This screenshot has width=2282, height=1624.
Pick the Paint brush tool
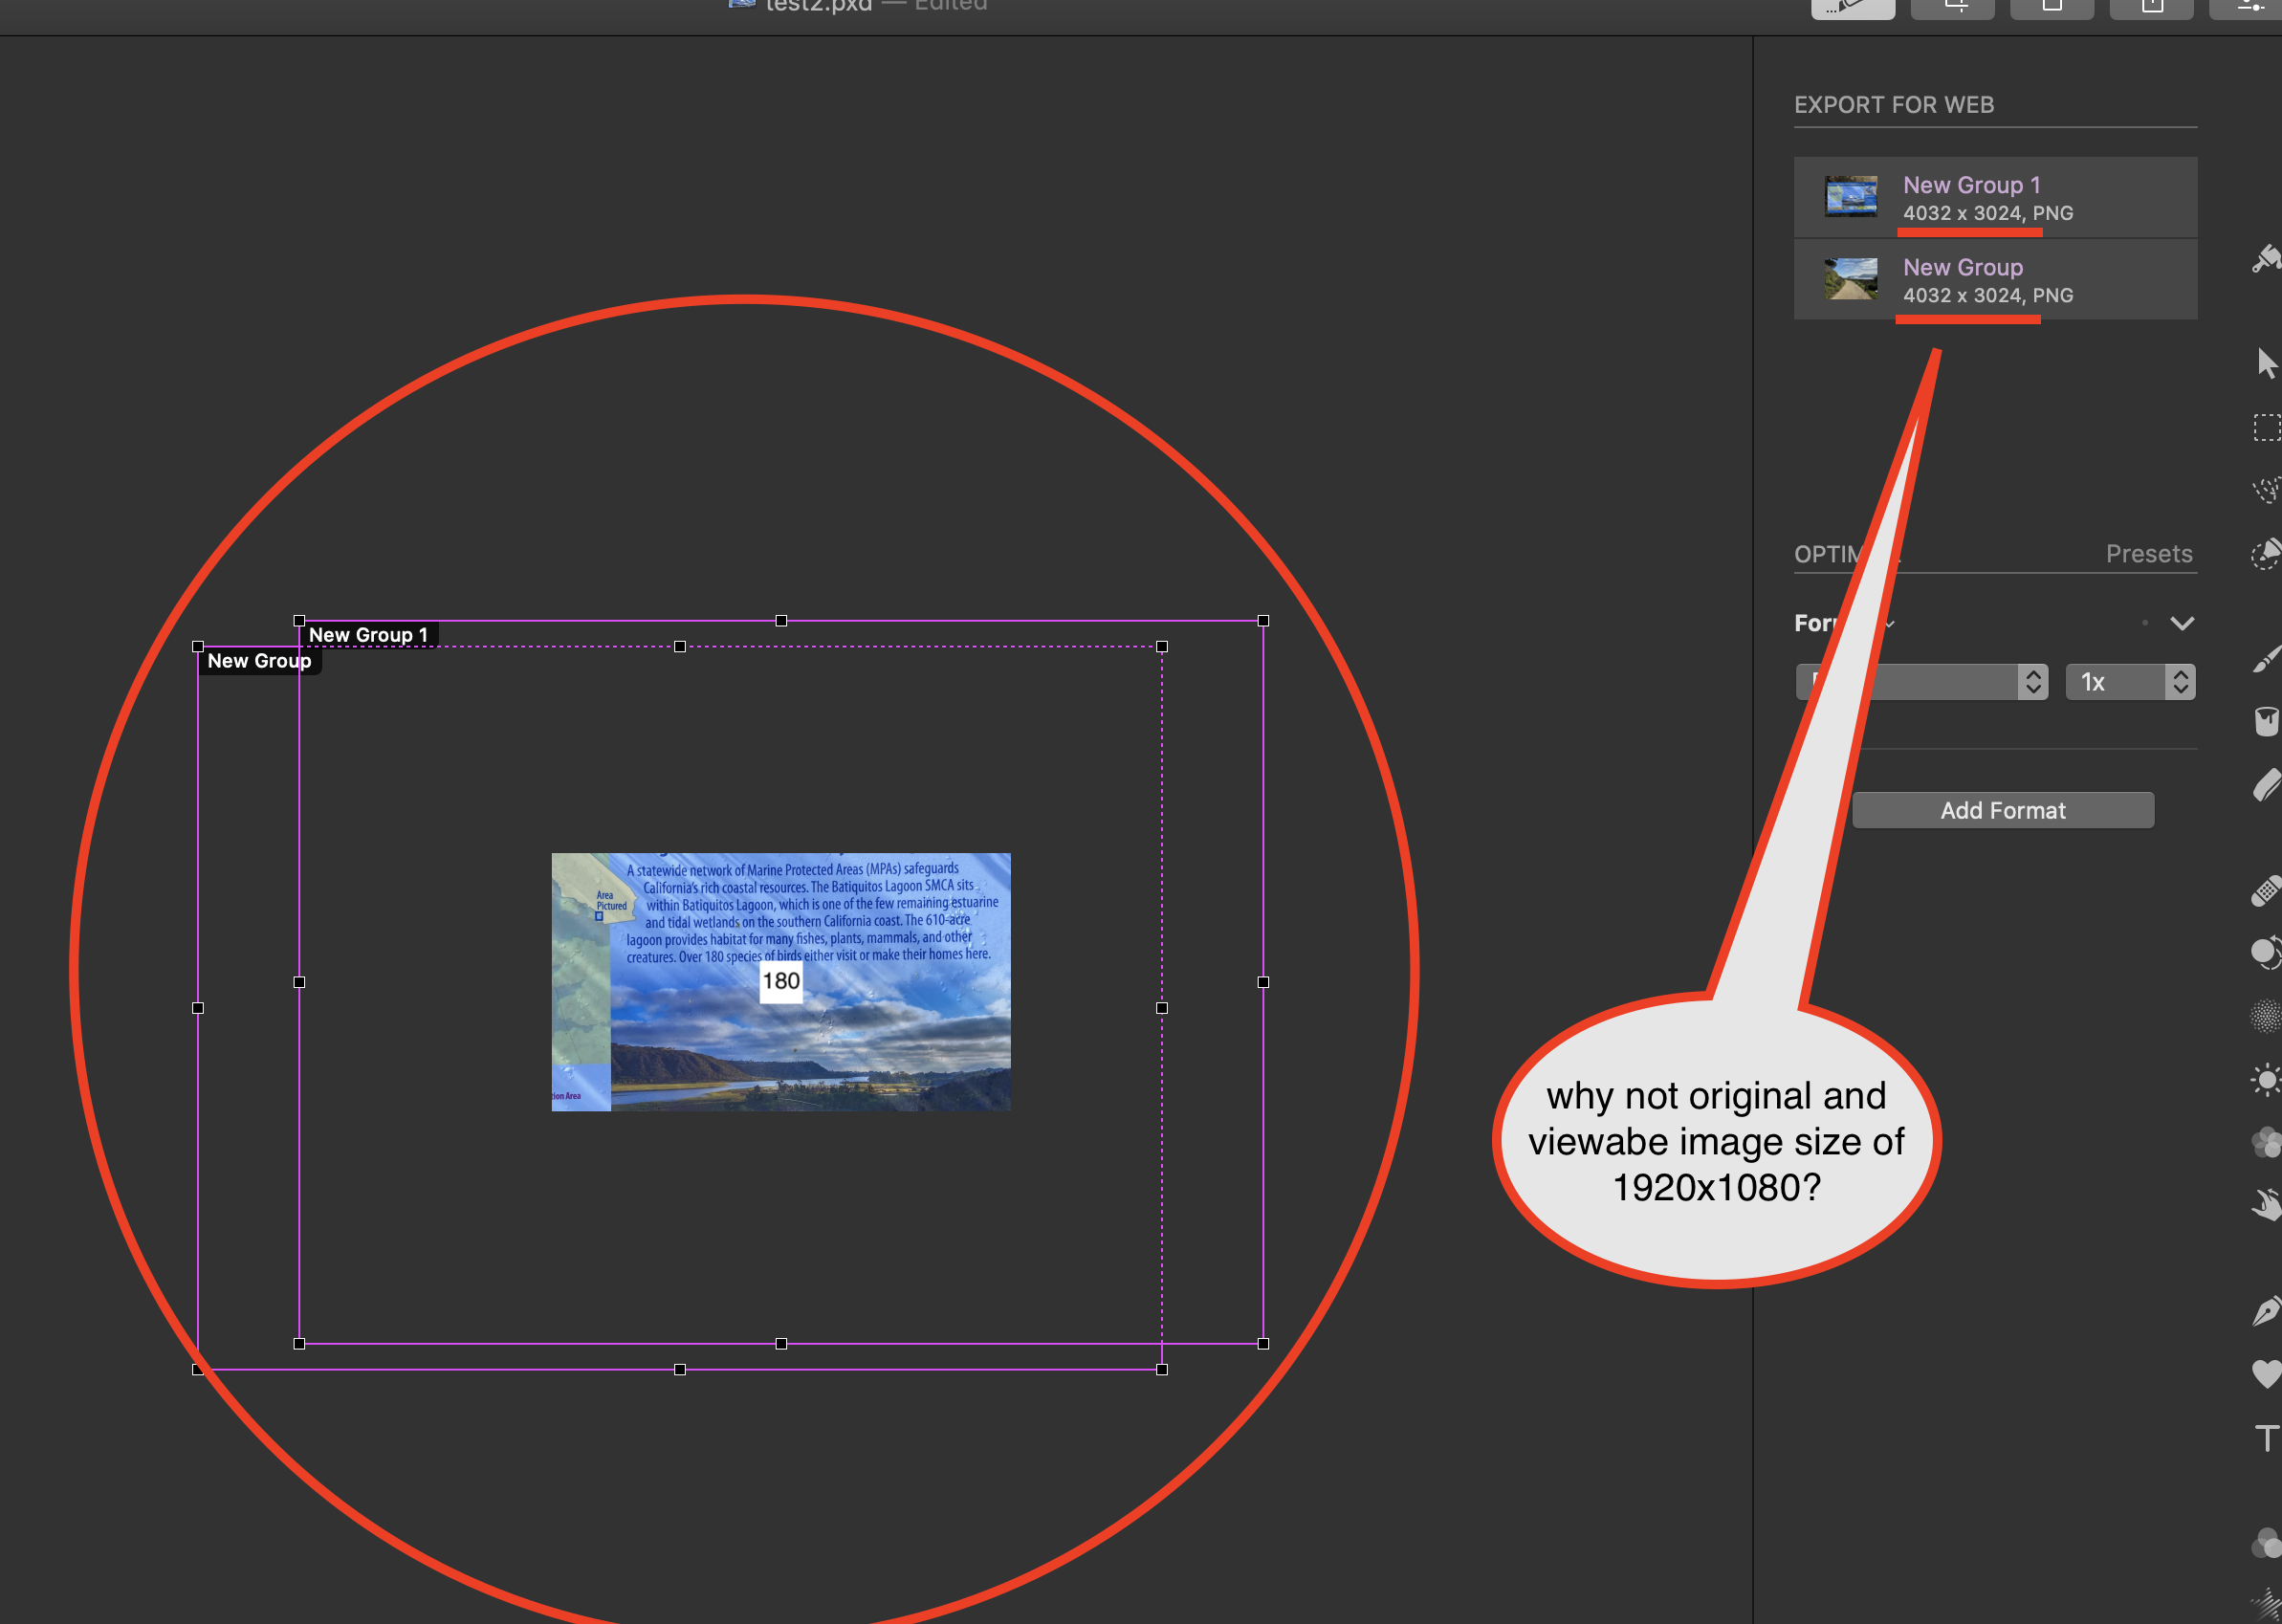(x=2267, y=659)
